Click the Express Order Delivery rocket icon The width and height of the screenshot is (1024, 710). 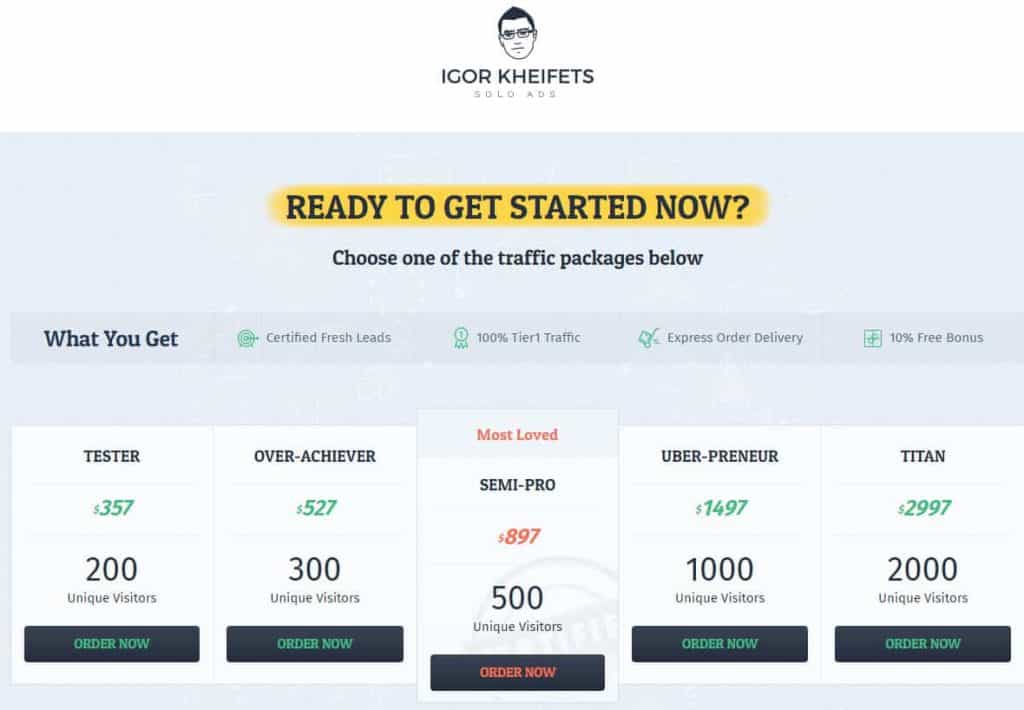pos(648,338)
